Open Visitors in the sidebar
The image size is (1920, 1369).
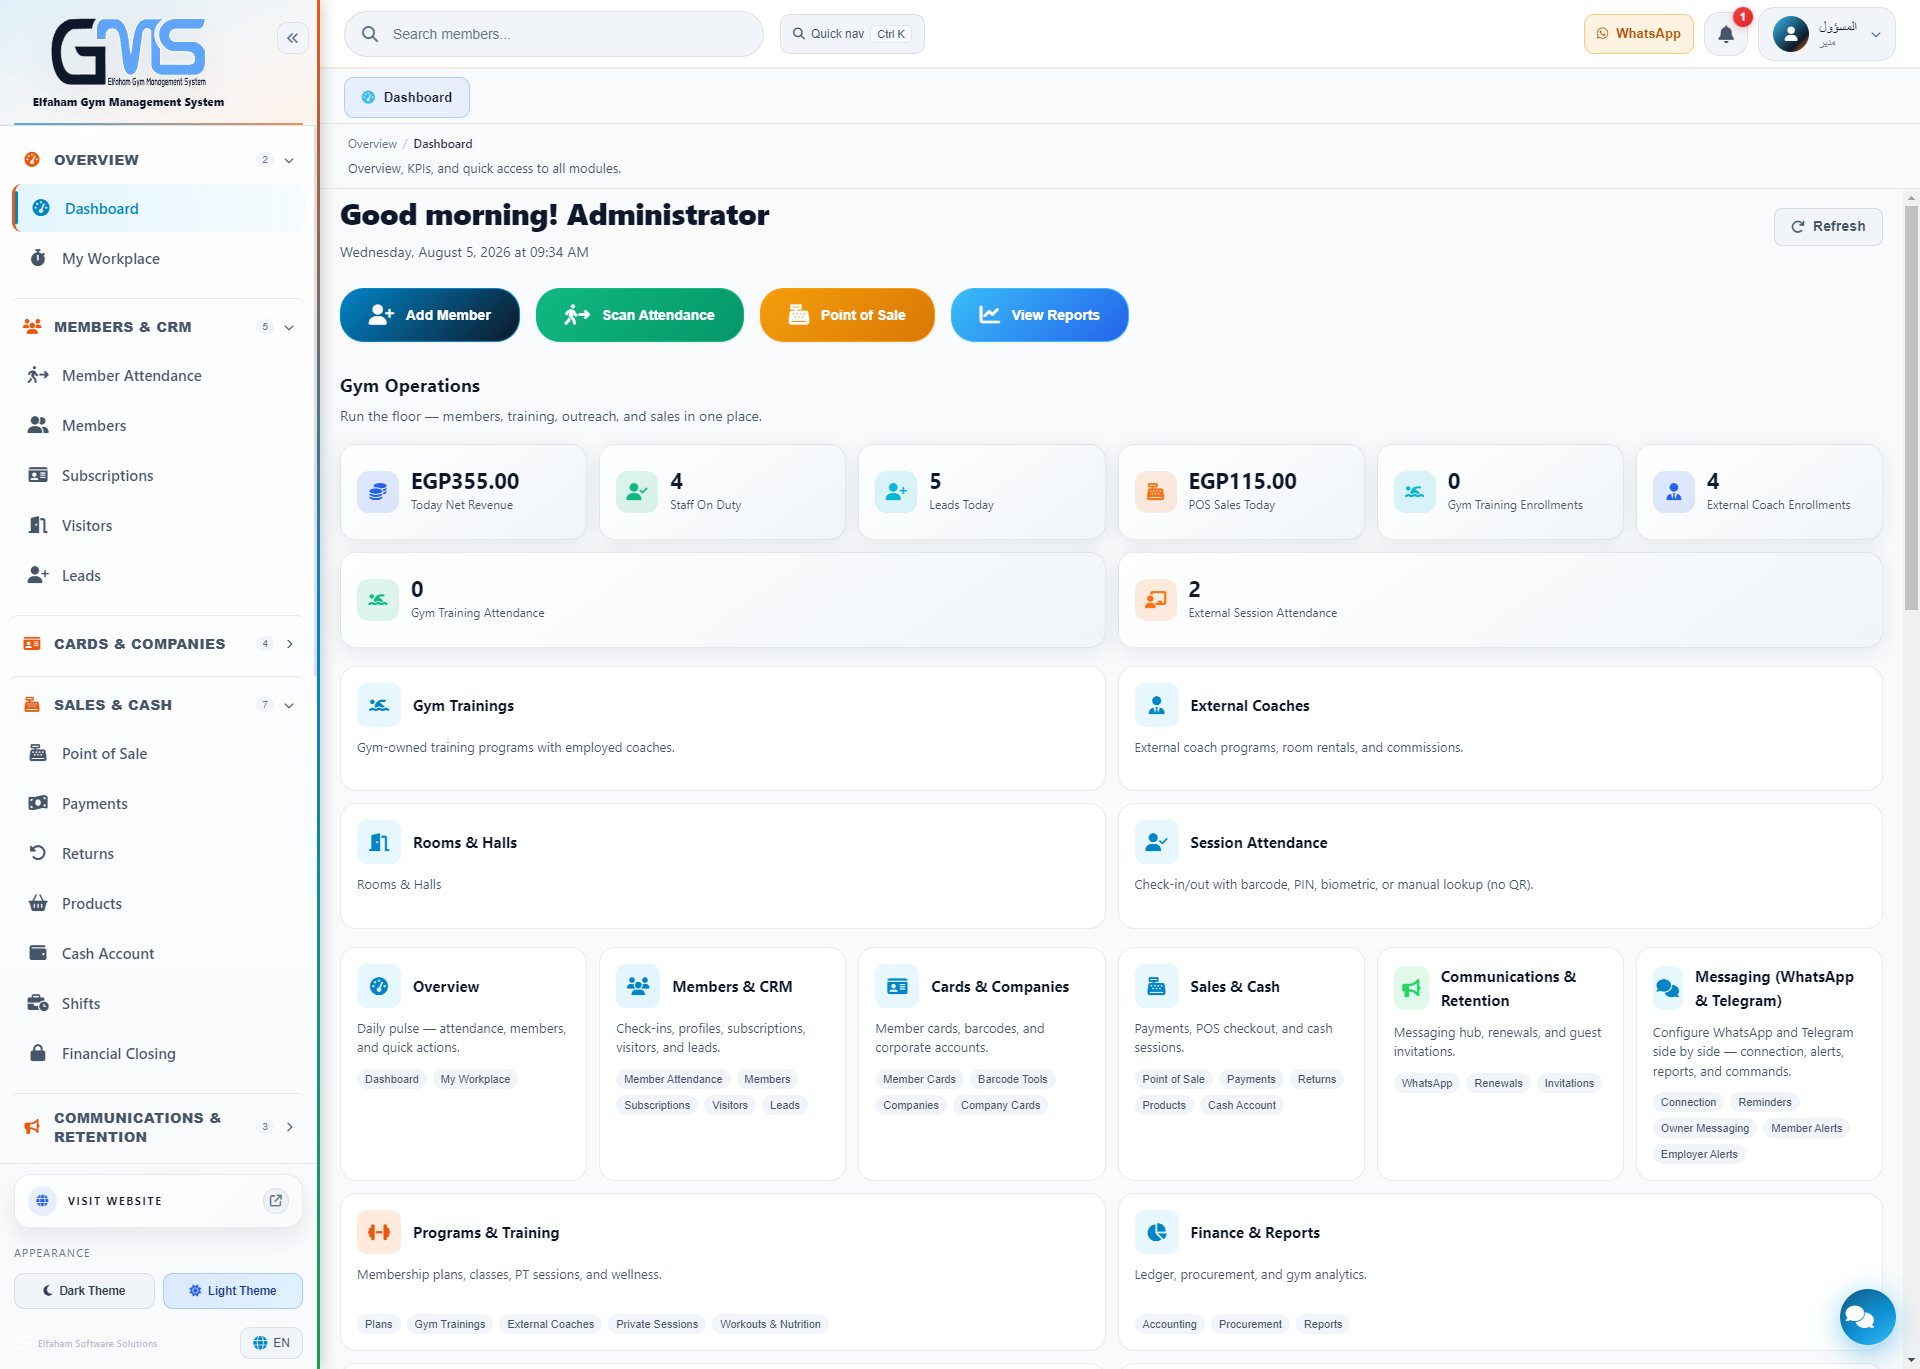[x=159, y=525]
